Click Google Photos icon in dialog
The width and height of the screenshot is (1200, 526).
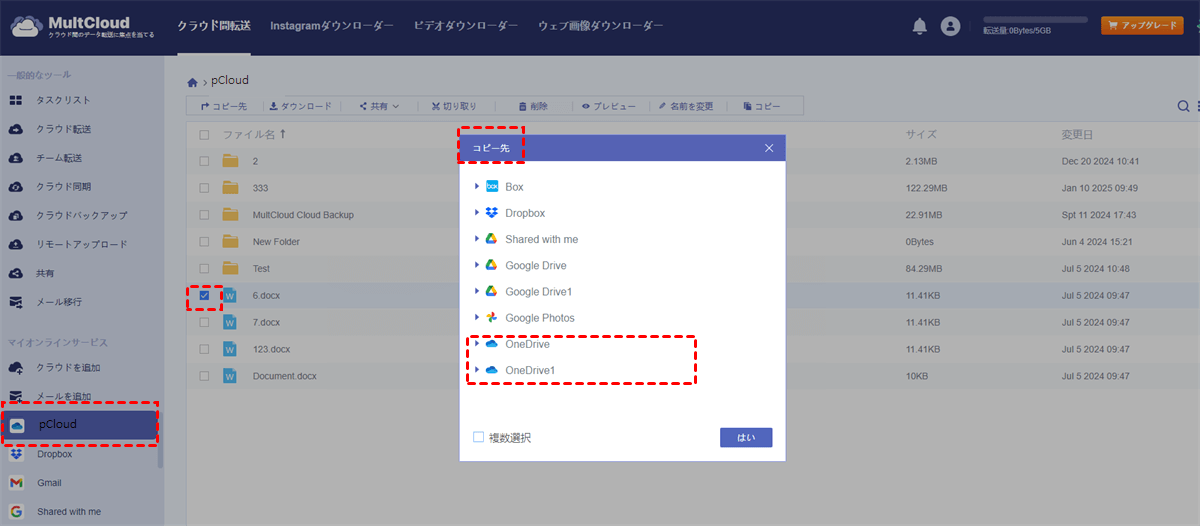click(492, 318)
